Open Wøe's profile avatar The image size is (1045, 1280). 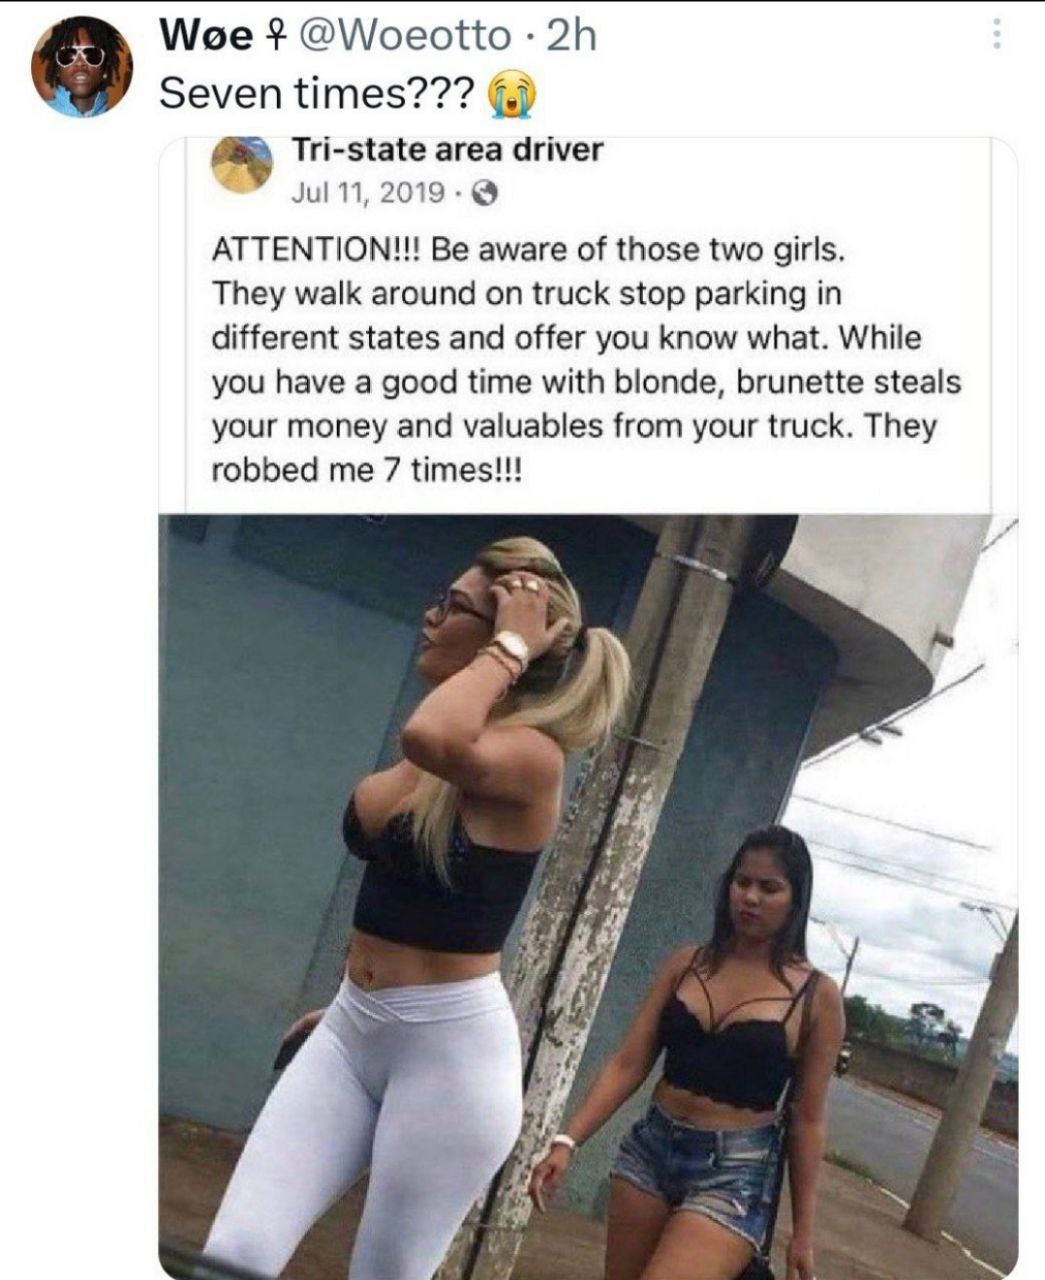[x=82, y=64]
